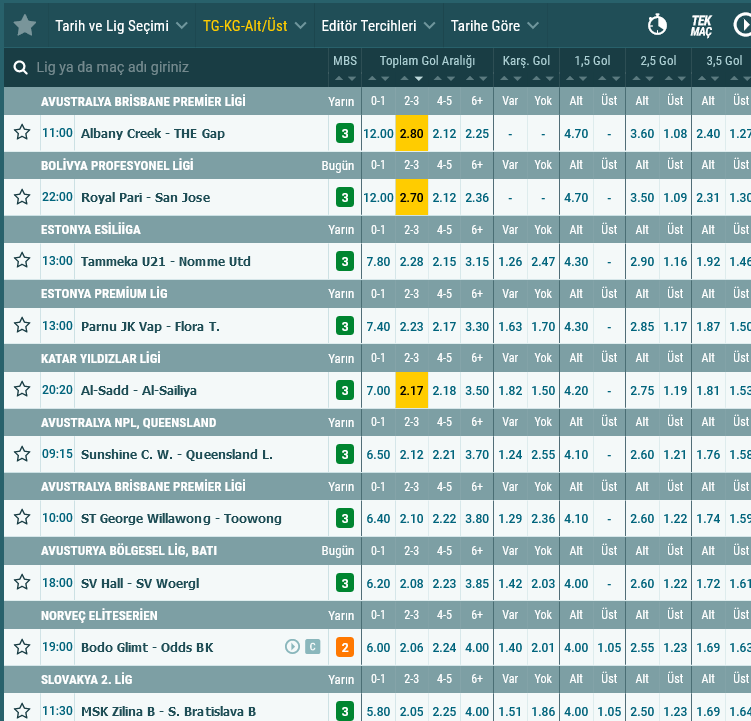The height and width of the screenshot is (721, 751).
Task: Pick 1.22 odds 2,5 Üst for ST George Willawong
Action: tap(675, 518)
